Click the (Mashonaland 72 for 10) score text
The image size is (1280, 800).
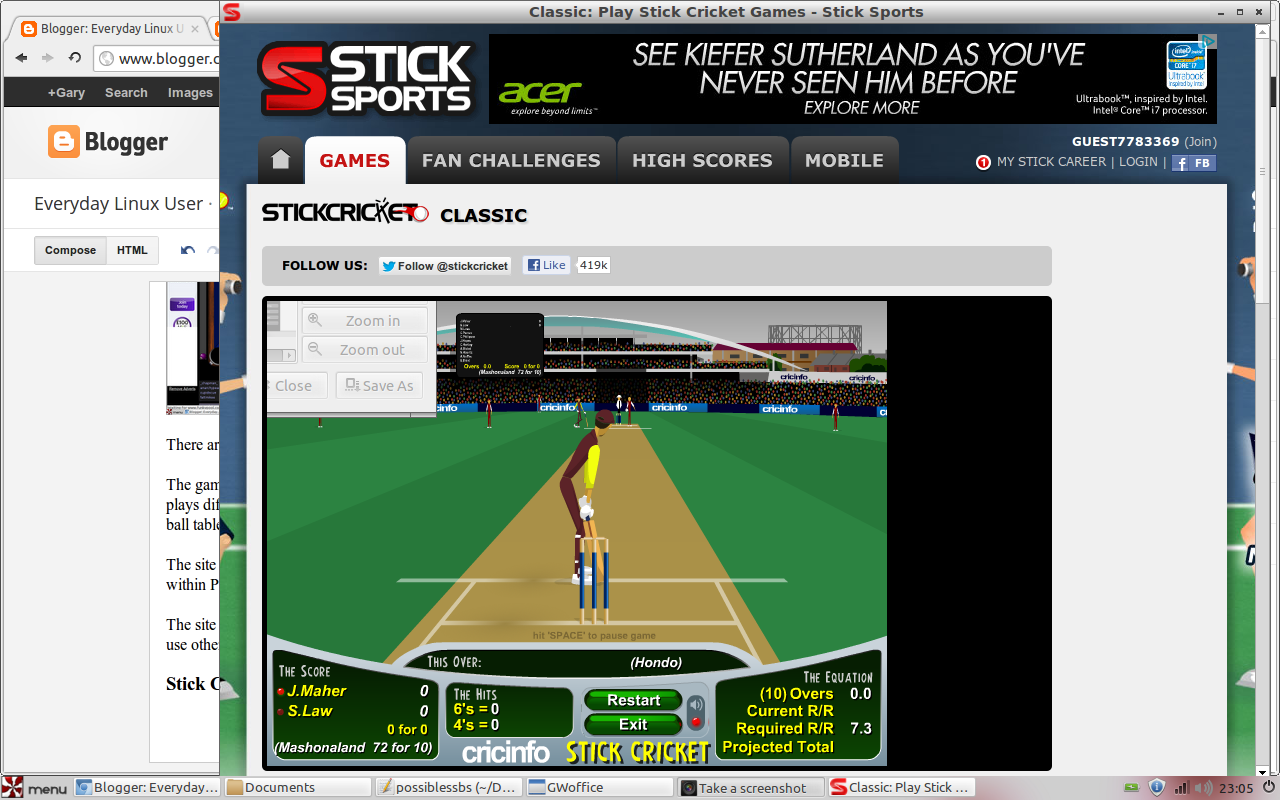tap(354, 748)
